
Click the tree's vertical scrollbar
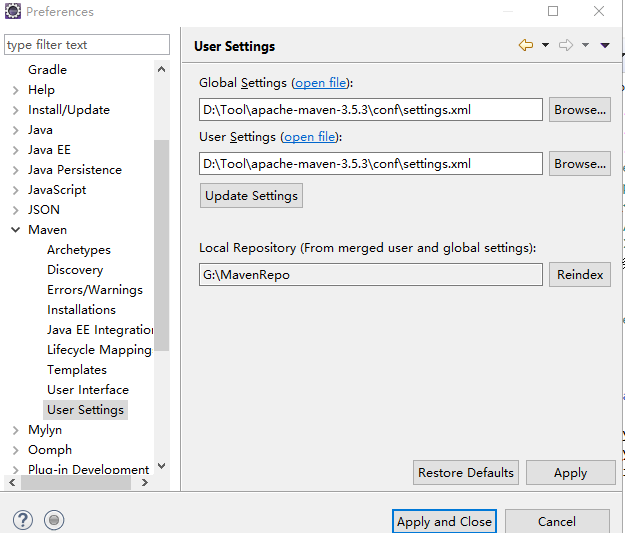[x=162, y=250]
